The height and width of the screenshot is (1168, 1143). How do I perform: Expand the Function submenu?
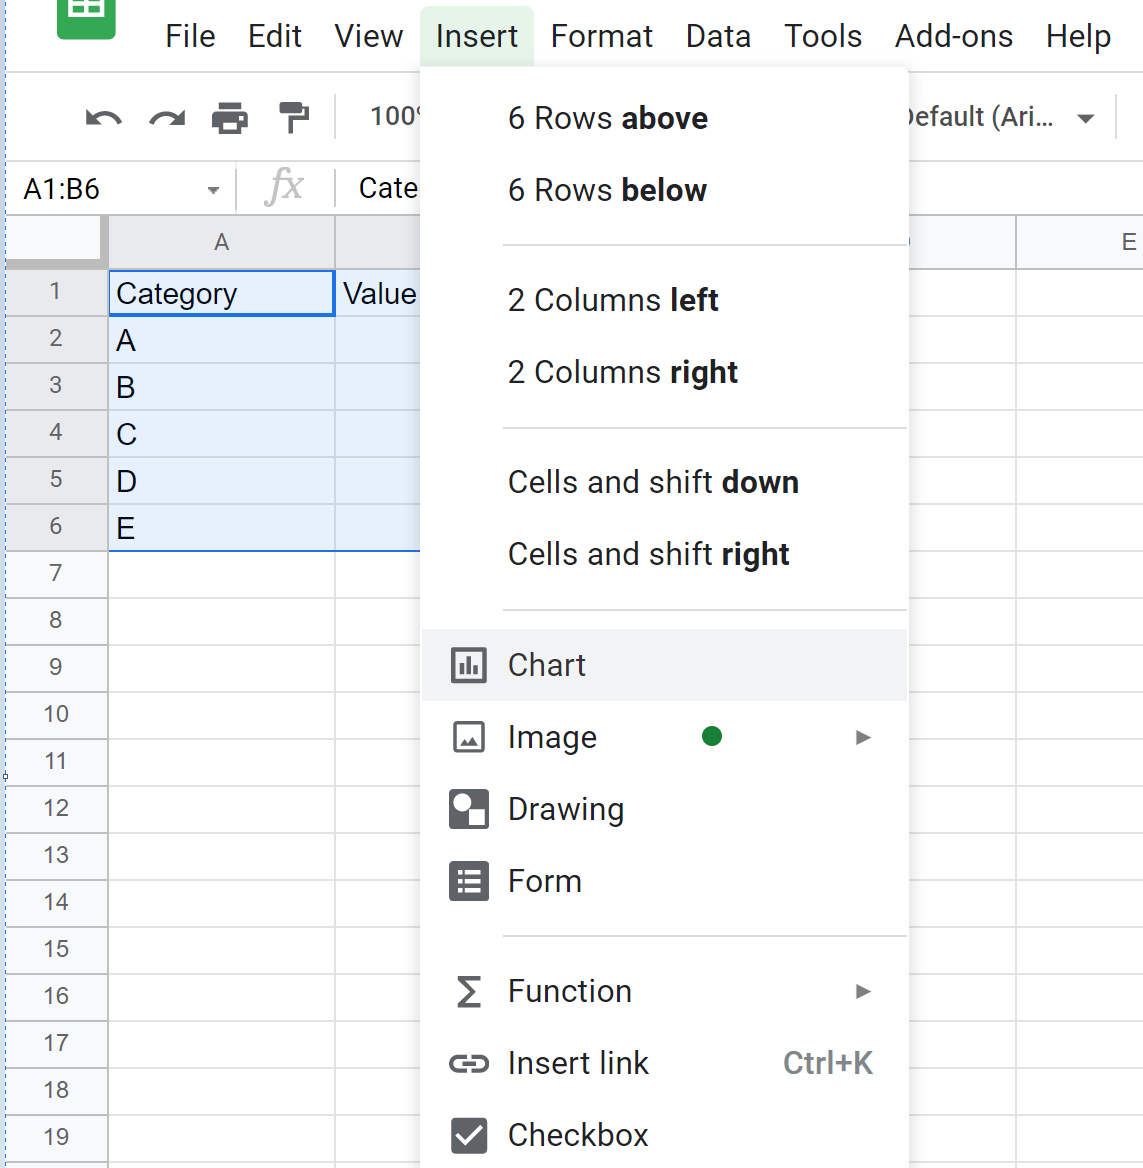(862, 991)
